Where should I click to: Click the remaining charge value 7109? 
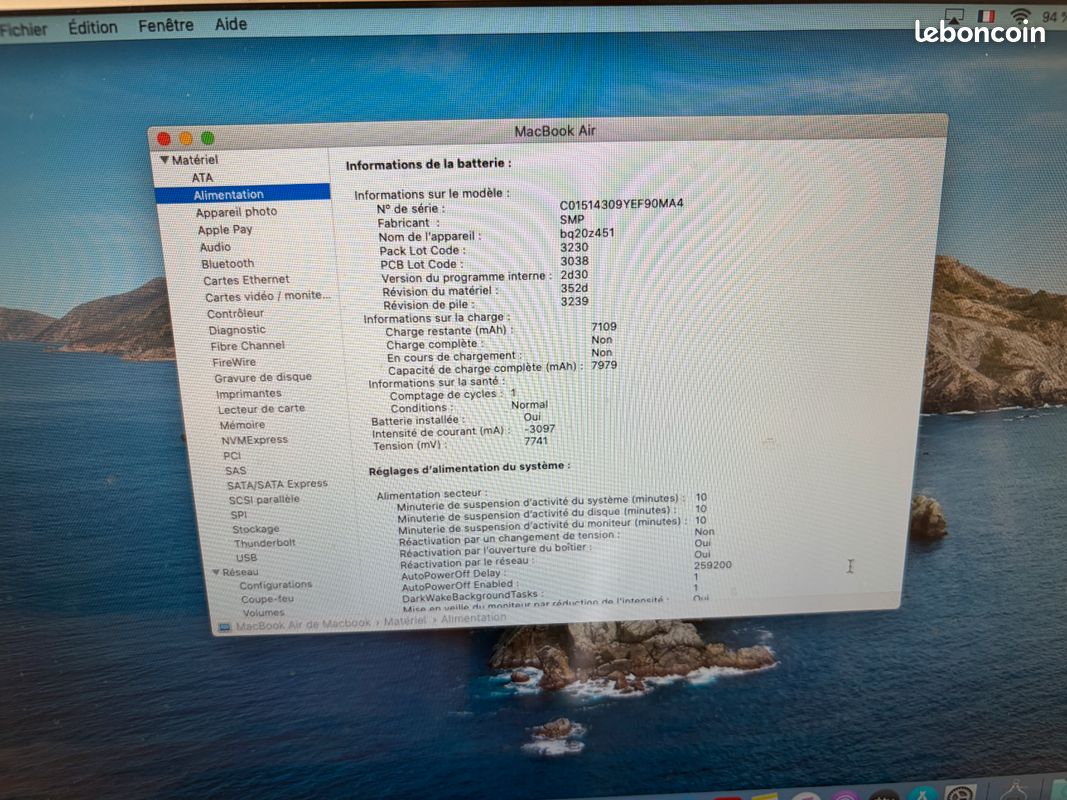604,327
